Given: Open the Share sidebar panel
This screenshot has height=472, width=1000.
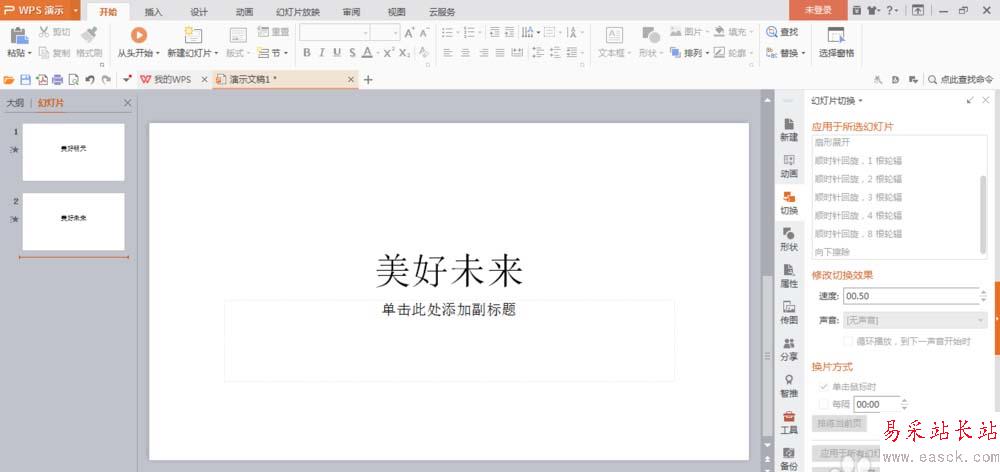Looking at the screenshot, I should click(789, 349).
